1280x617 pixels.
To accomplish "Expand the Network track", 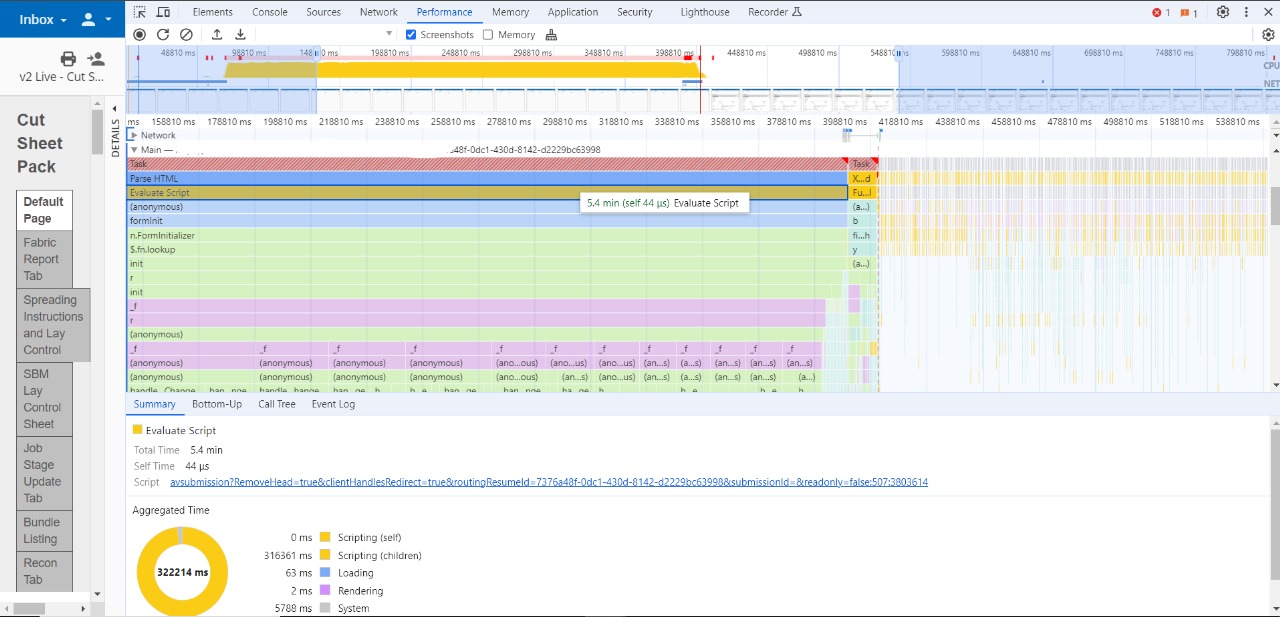I will pos(134,135).
